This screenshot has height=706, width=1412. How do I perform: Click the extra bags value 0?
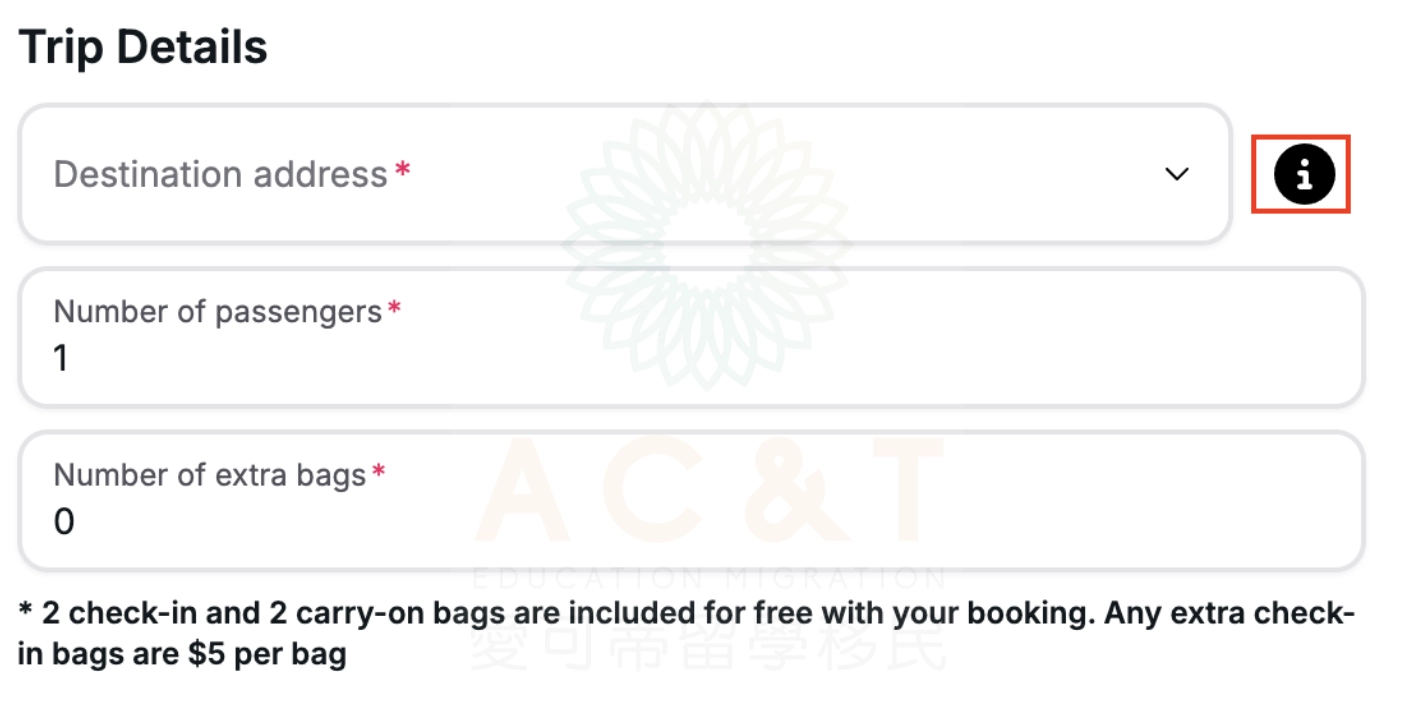pos(63,521)
